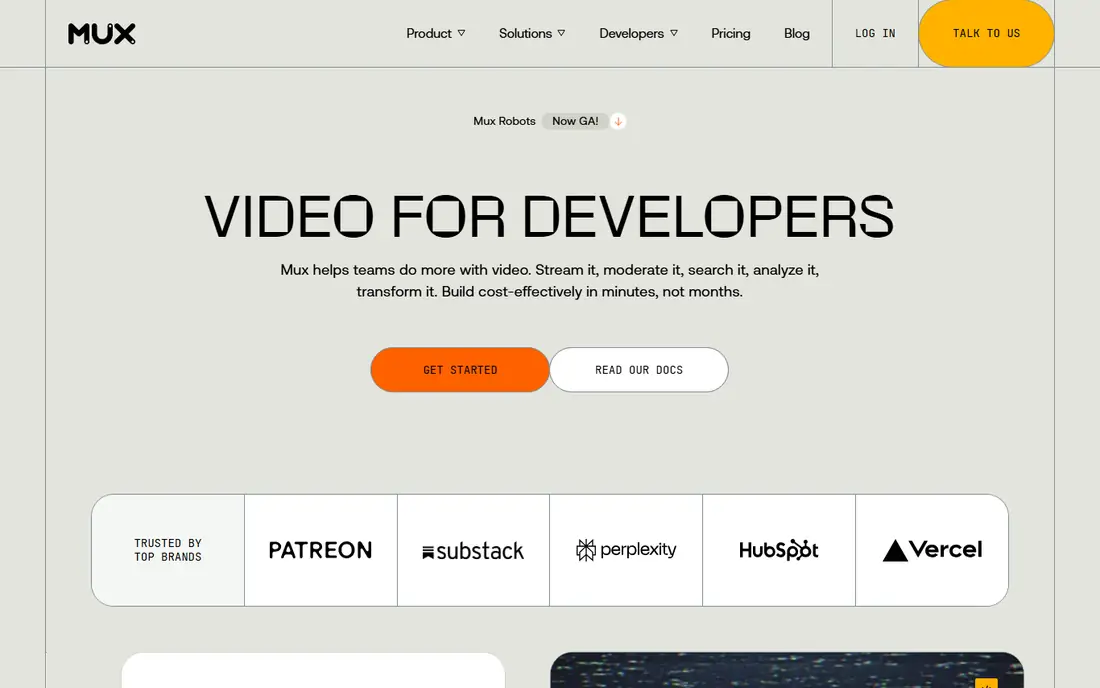
Task: Click the Patreon logo
Action: [321, 550]
